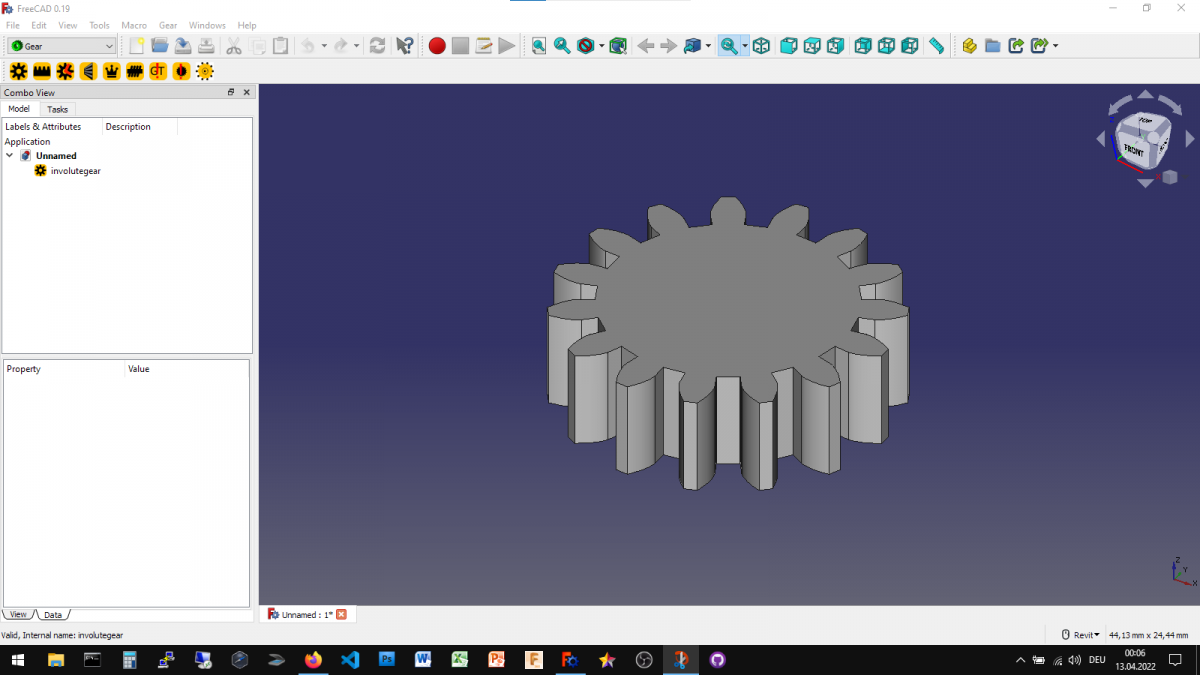
Task: Create a timing gear
Action: point(157,71)
